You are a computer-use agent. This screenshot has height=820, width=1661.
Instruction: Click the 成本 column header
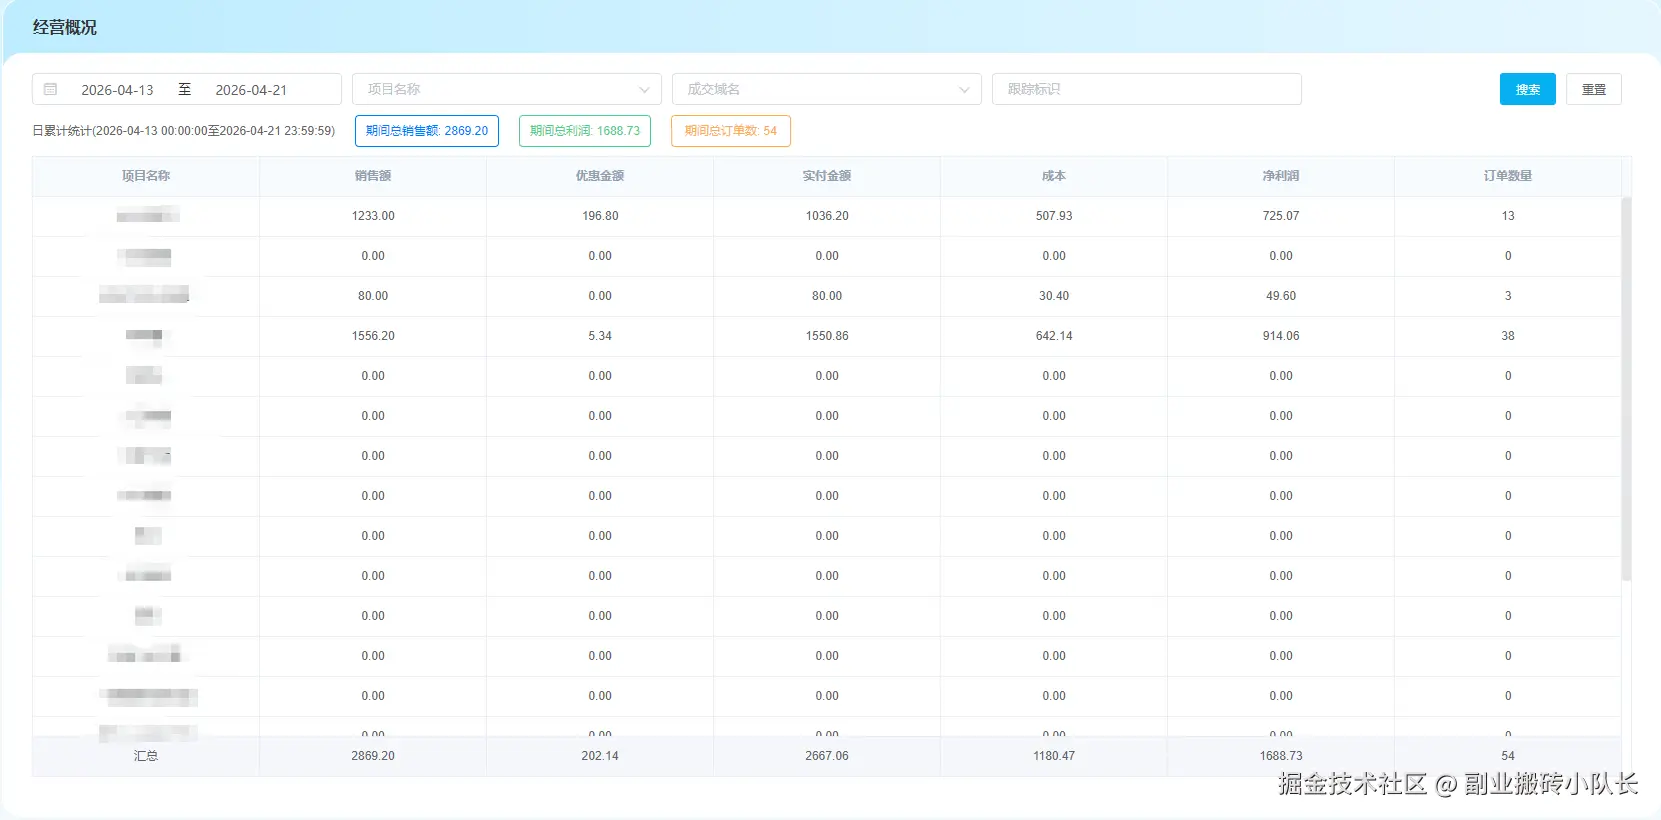pyautogui.click(x=1054, y=176)
